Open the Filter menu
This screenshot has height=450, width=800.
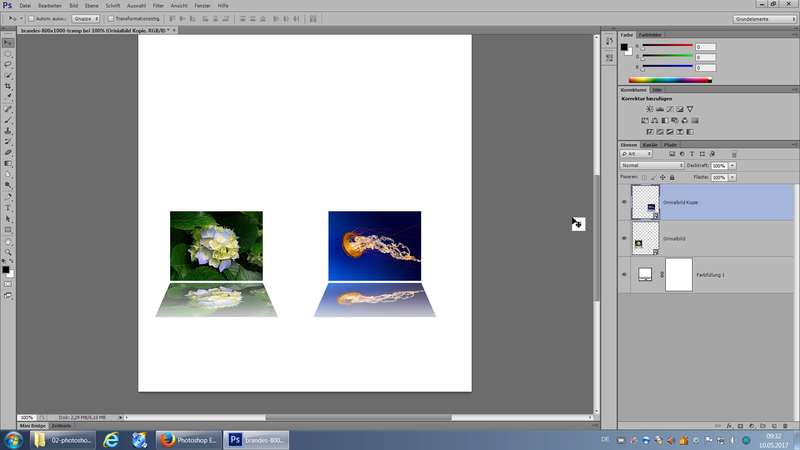159,6
